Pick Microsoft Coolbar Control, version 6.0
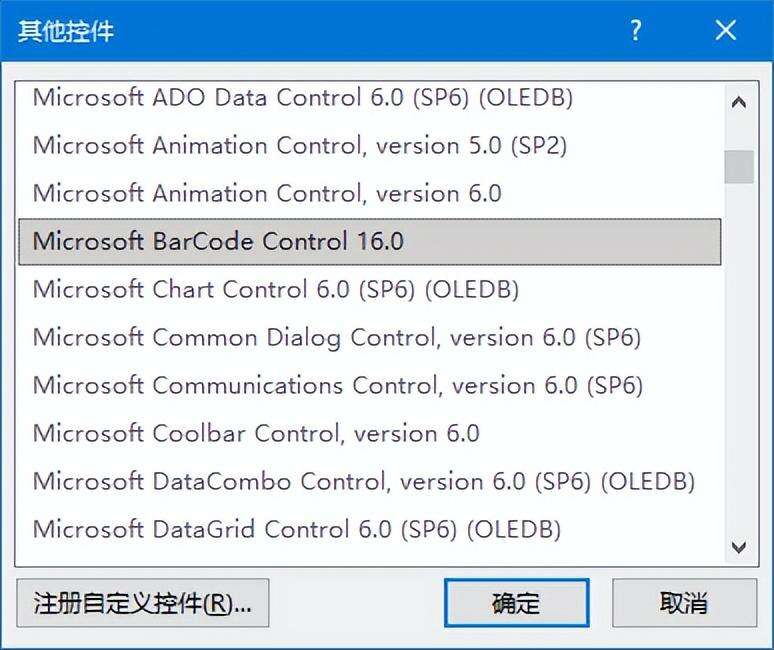Viewport: 774px width, 650px height. pyautogui.click(x=370, y=433)
